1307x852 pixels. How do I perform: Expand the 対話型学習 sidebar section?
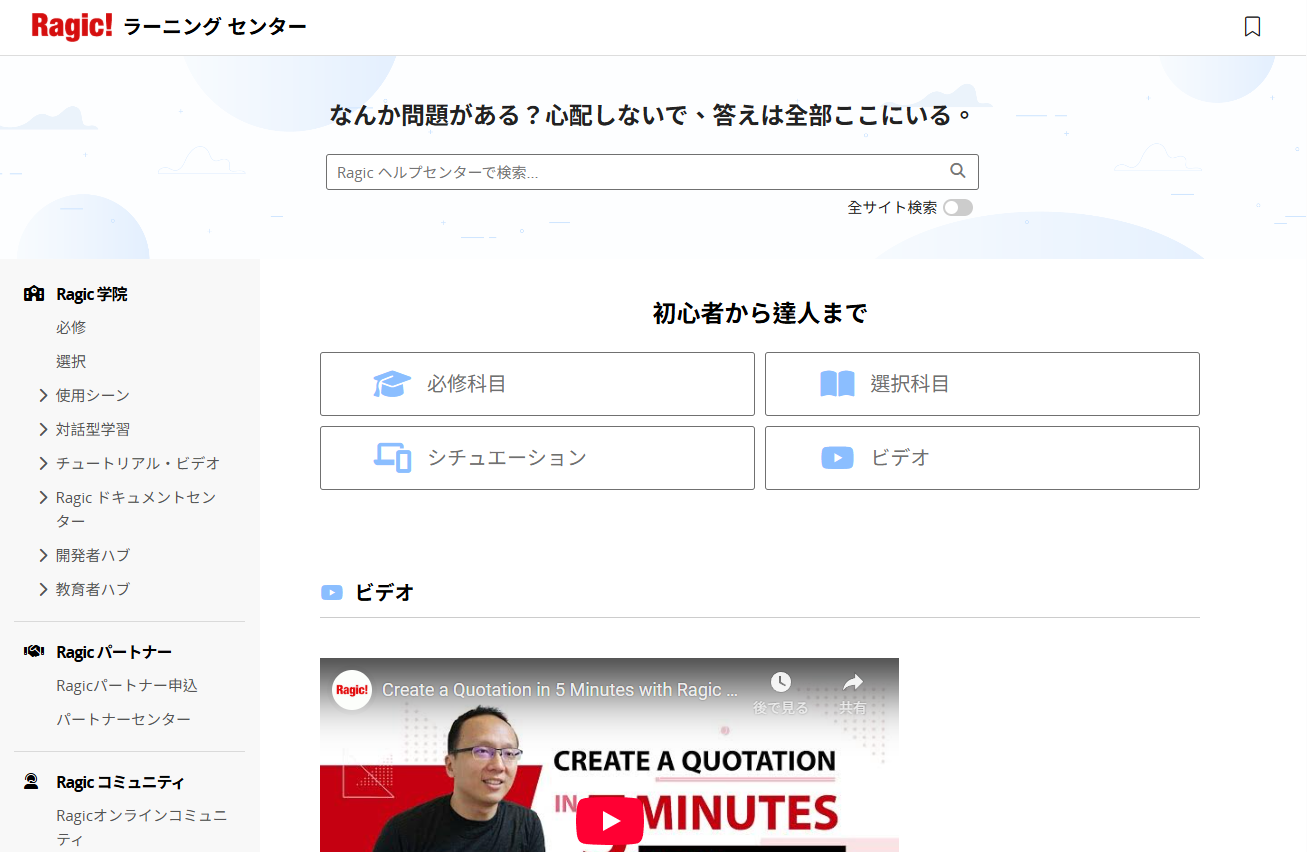pyautogui.click(x=43, y=429)
